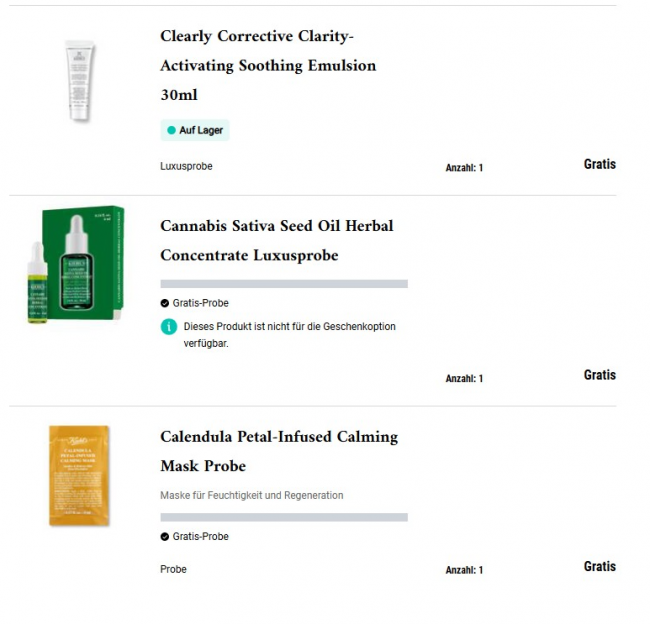Click the Gratis price of Clearly Corrective emulsion
The height and width of the screenshot is (624, 650).
(599, 164)
